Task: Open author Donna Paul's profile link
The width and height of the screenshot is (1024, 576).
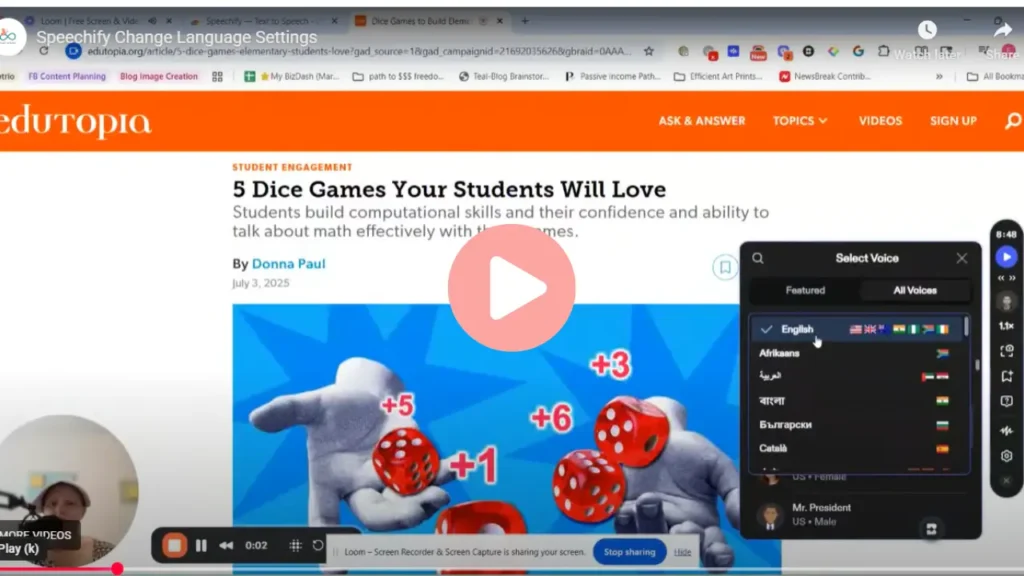Action: coord(289,264)
